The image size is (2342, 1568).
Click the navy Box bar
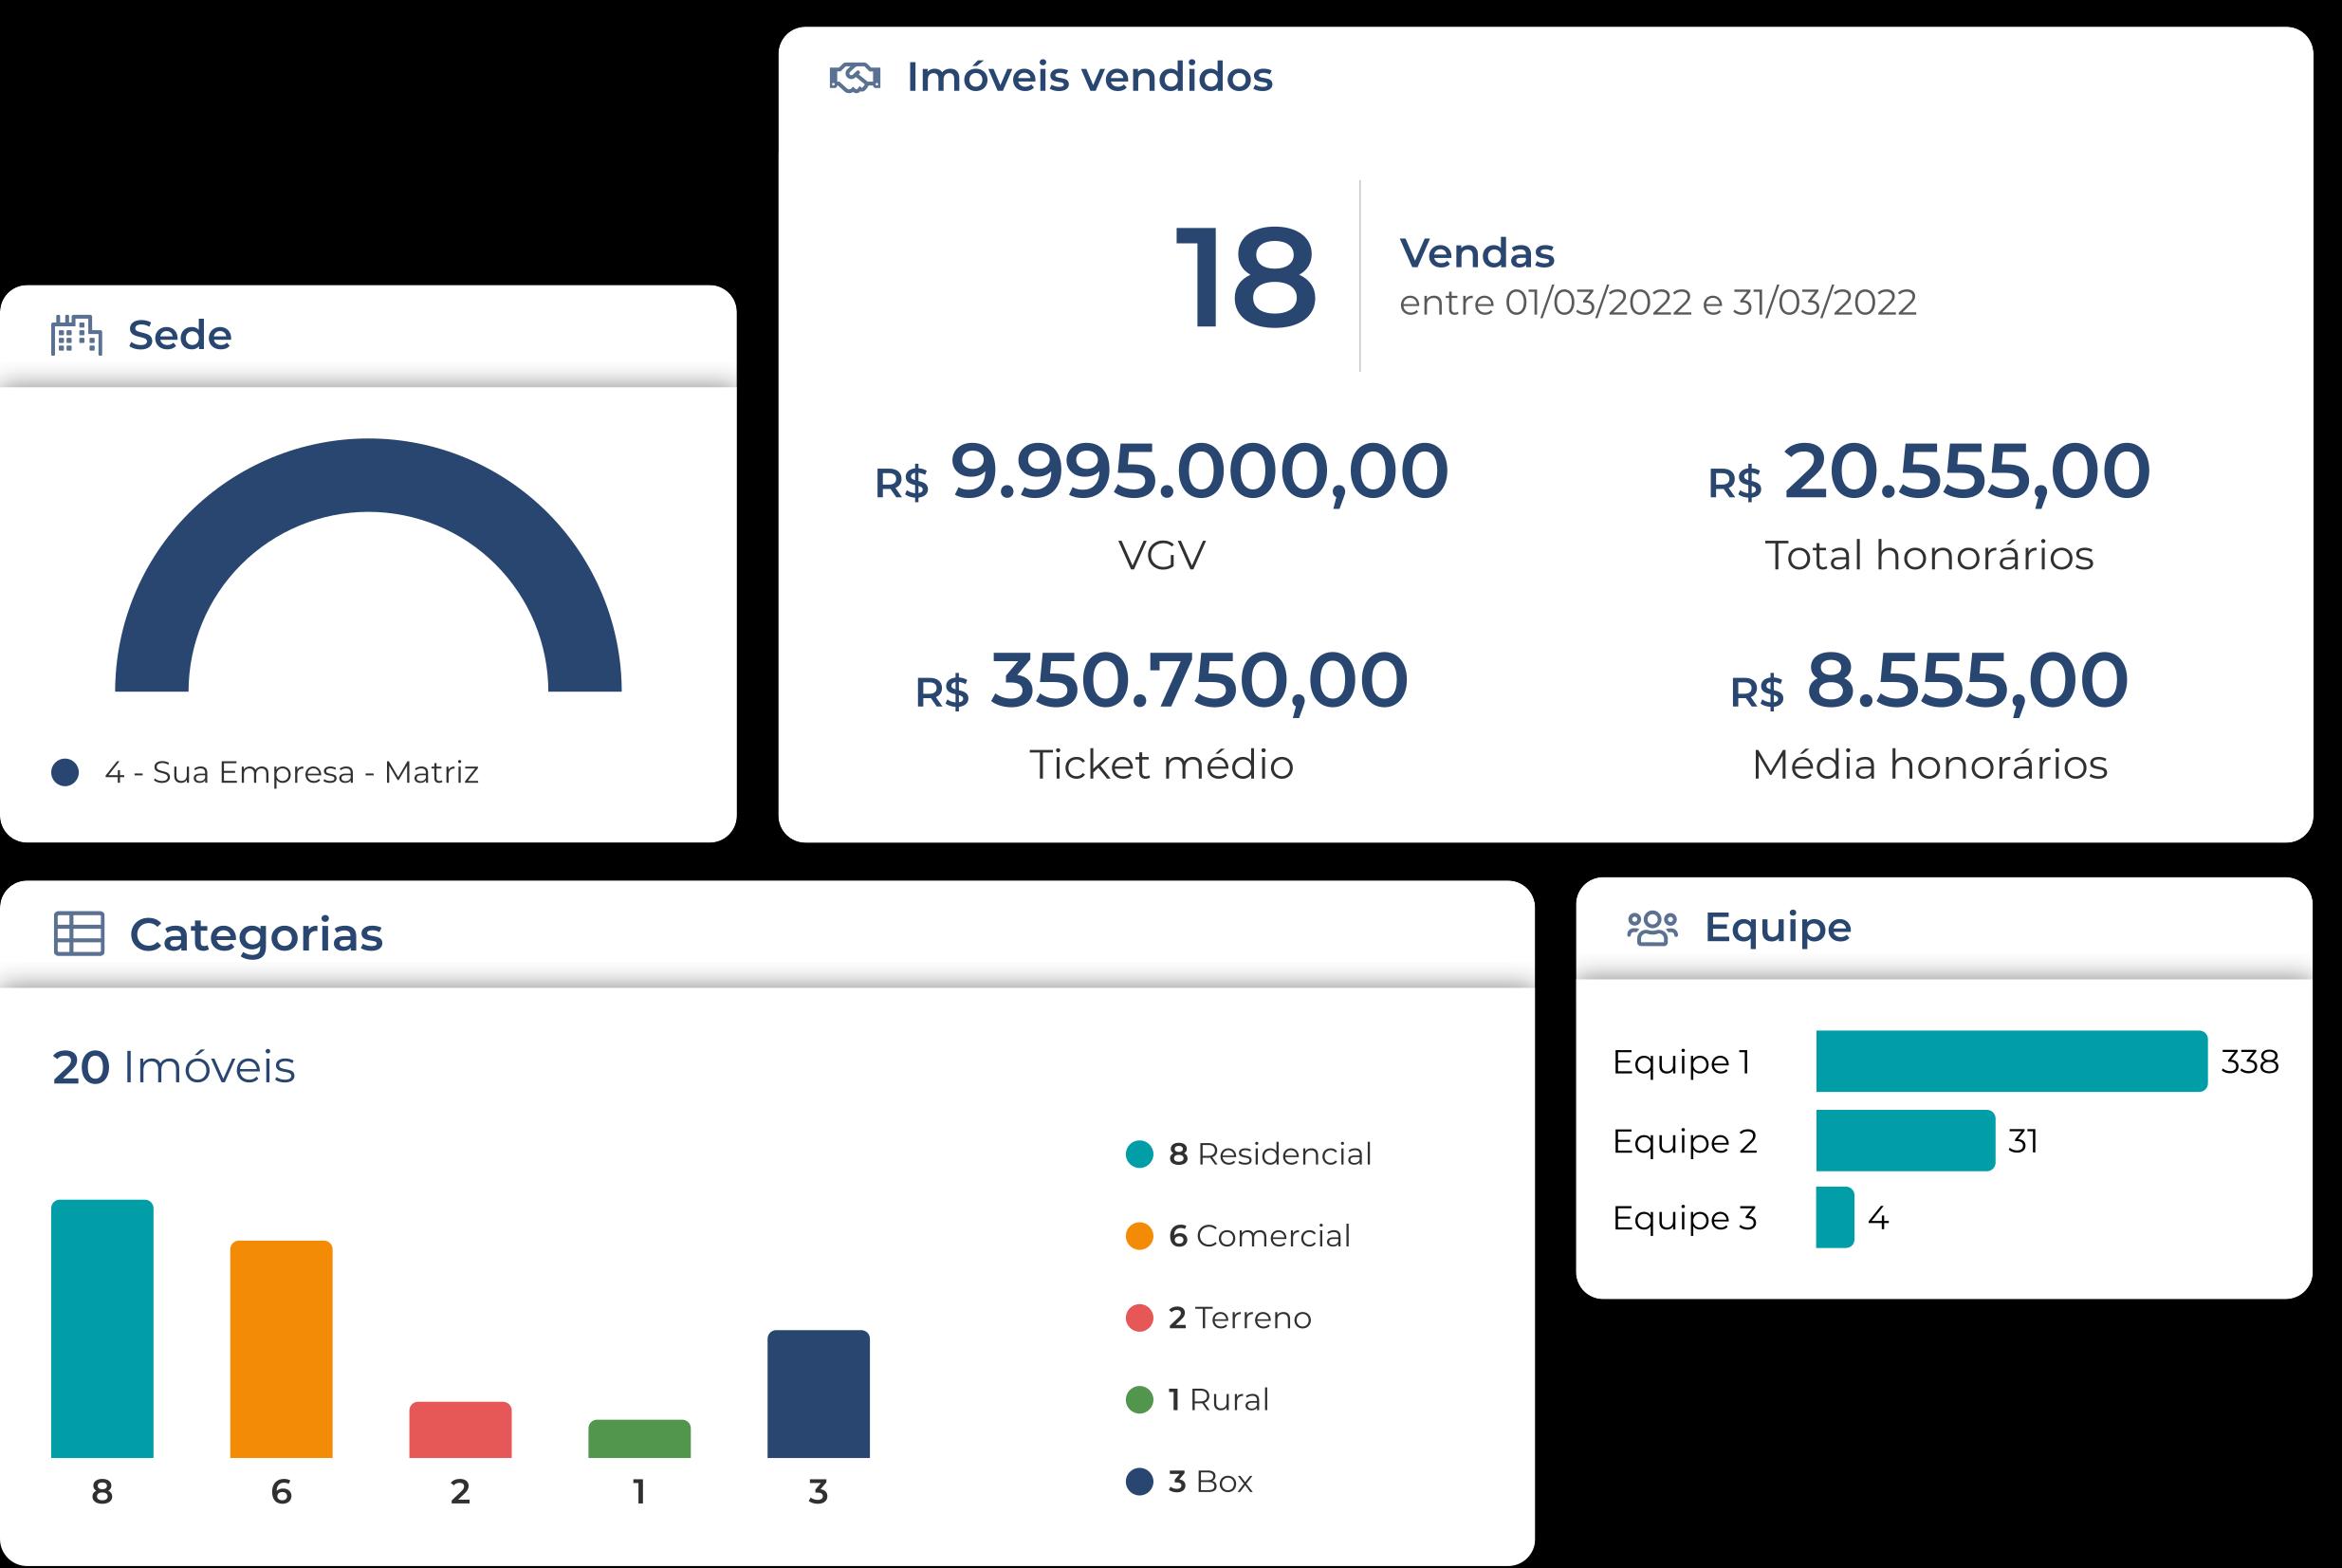point(818,1394)
